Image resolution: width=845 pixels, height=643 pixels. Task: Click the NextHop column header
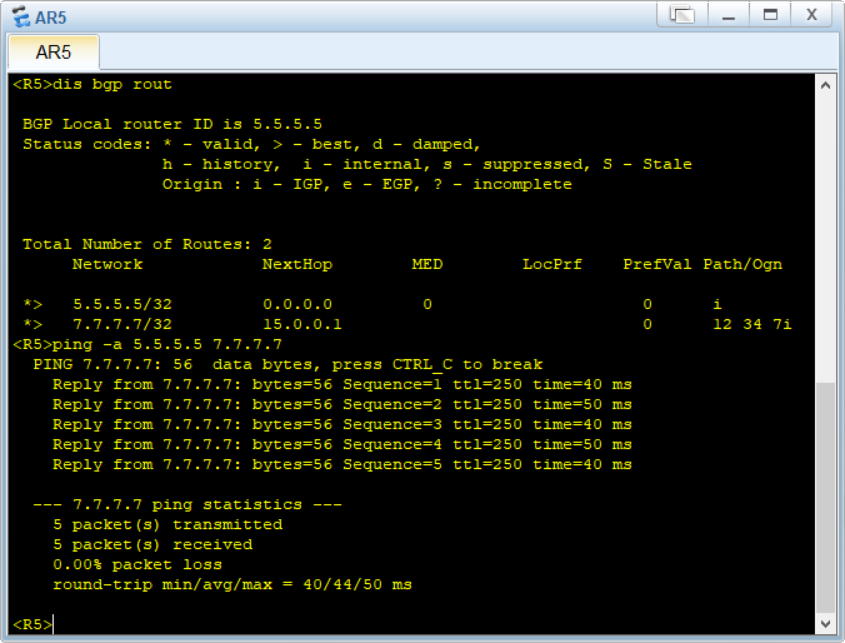(x=297, y=264)
